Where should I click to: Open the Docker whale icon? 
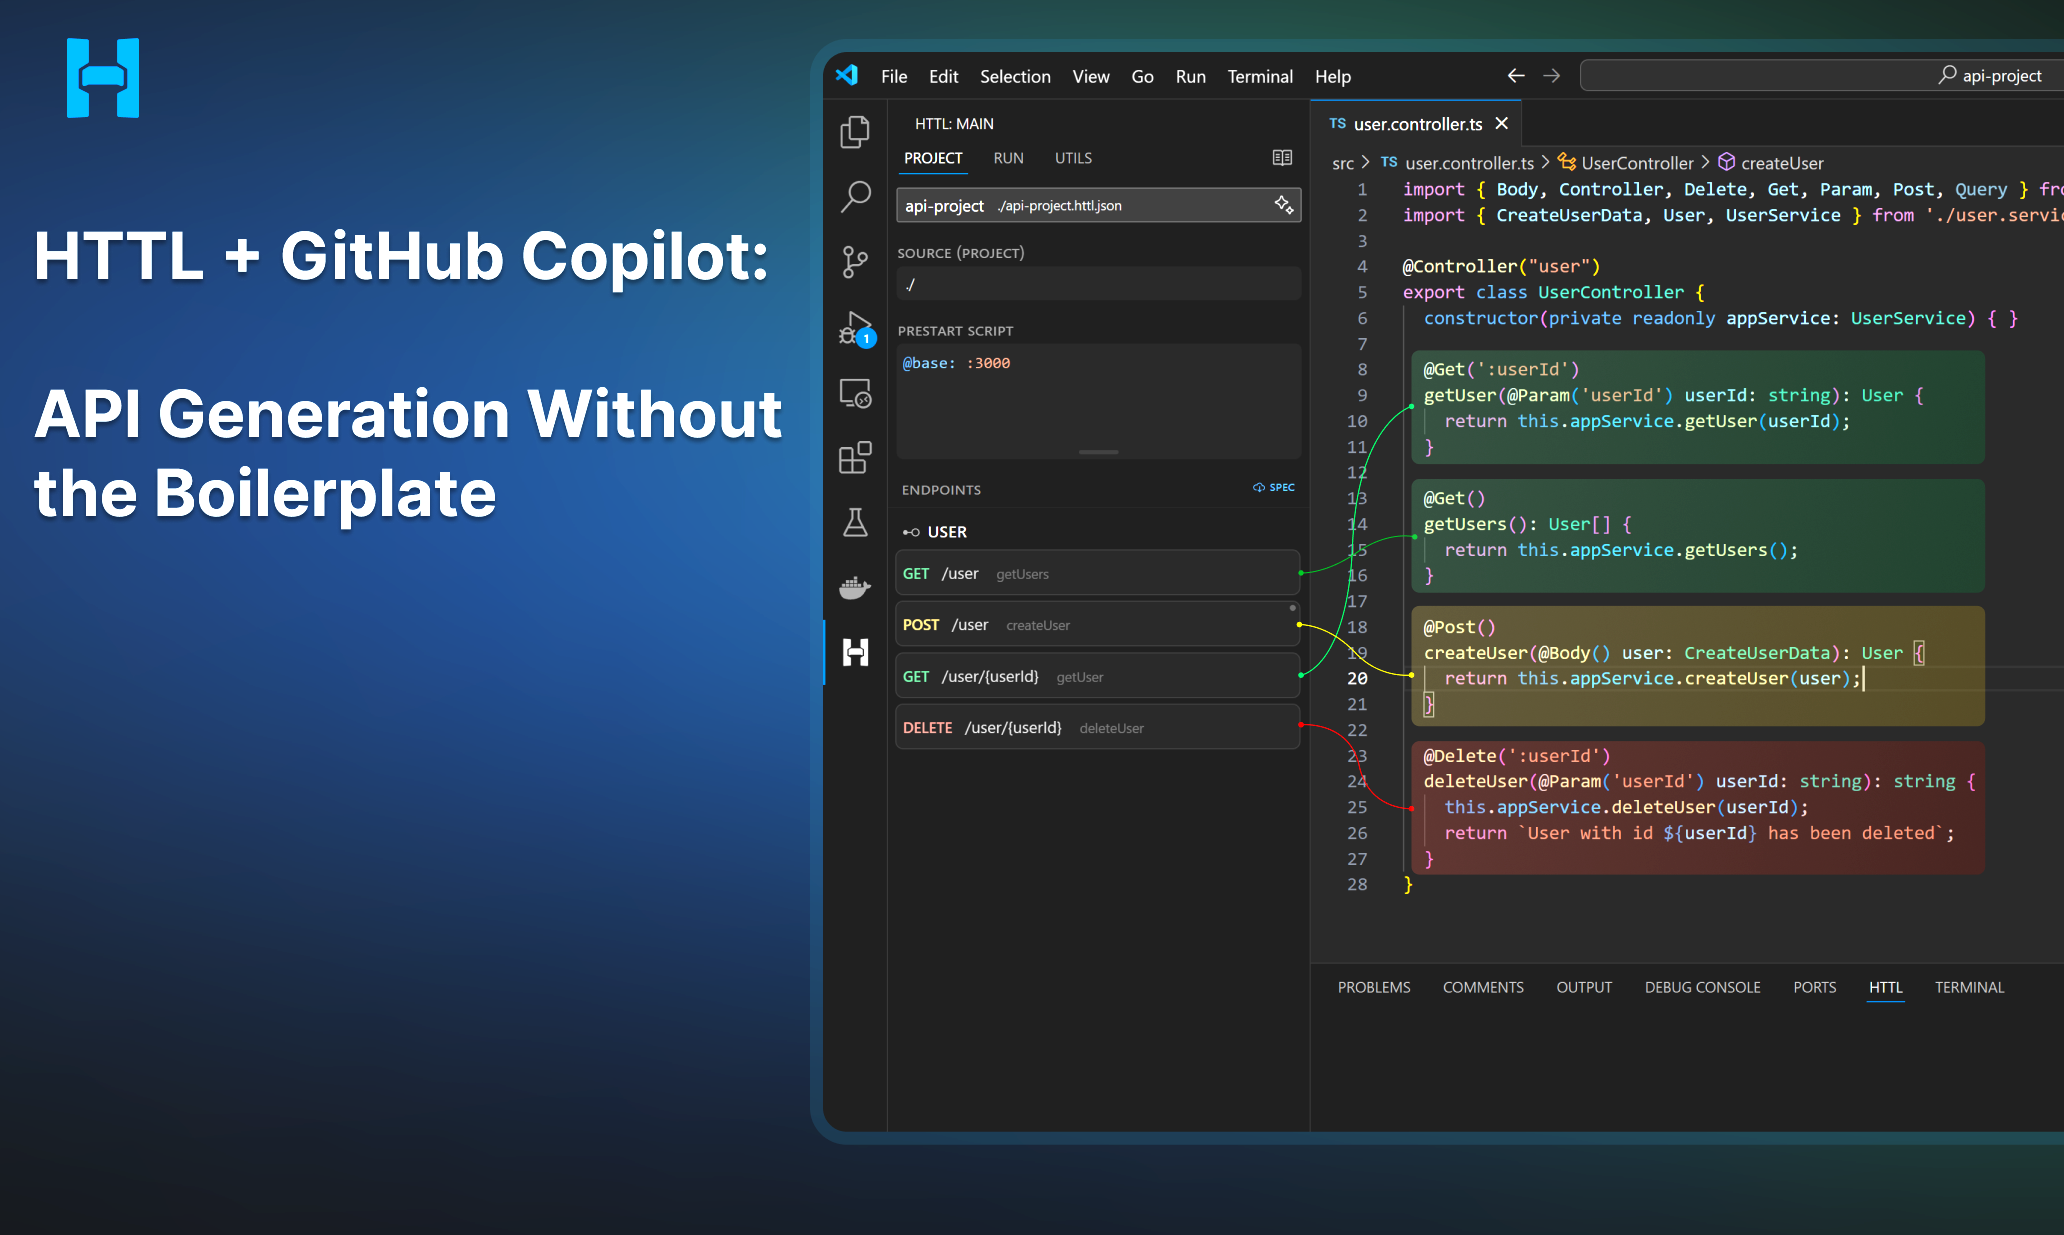(x=855, y=587)
